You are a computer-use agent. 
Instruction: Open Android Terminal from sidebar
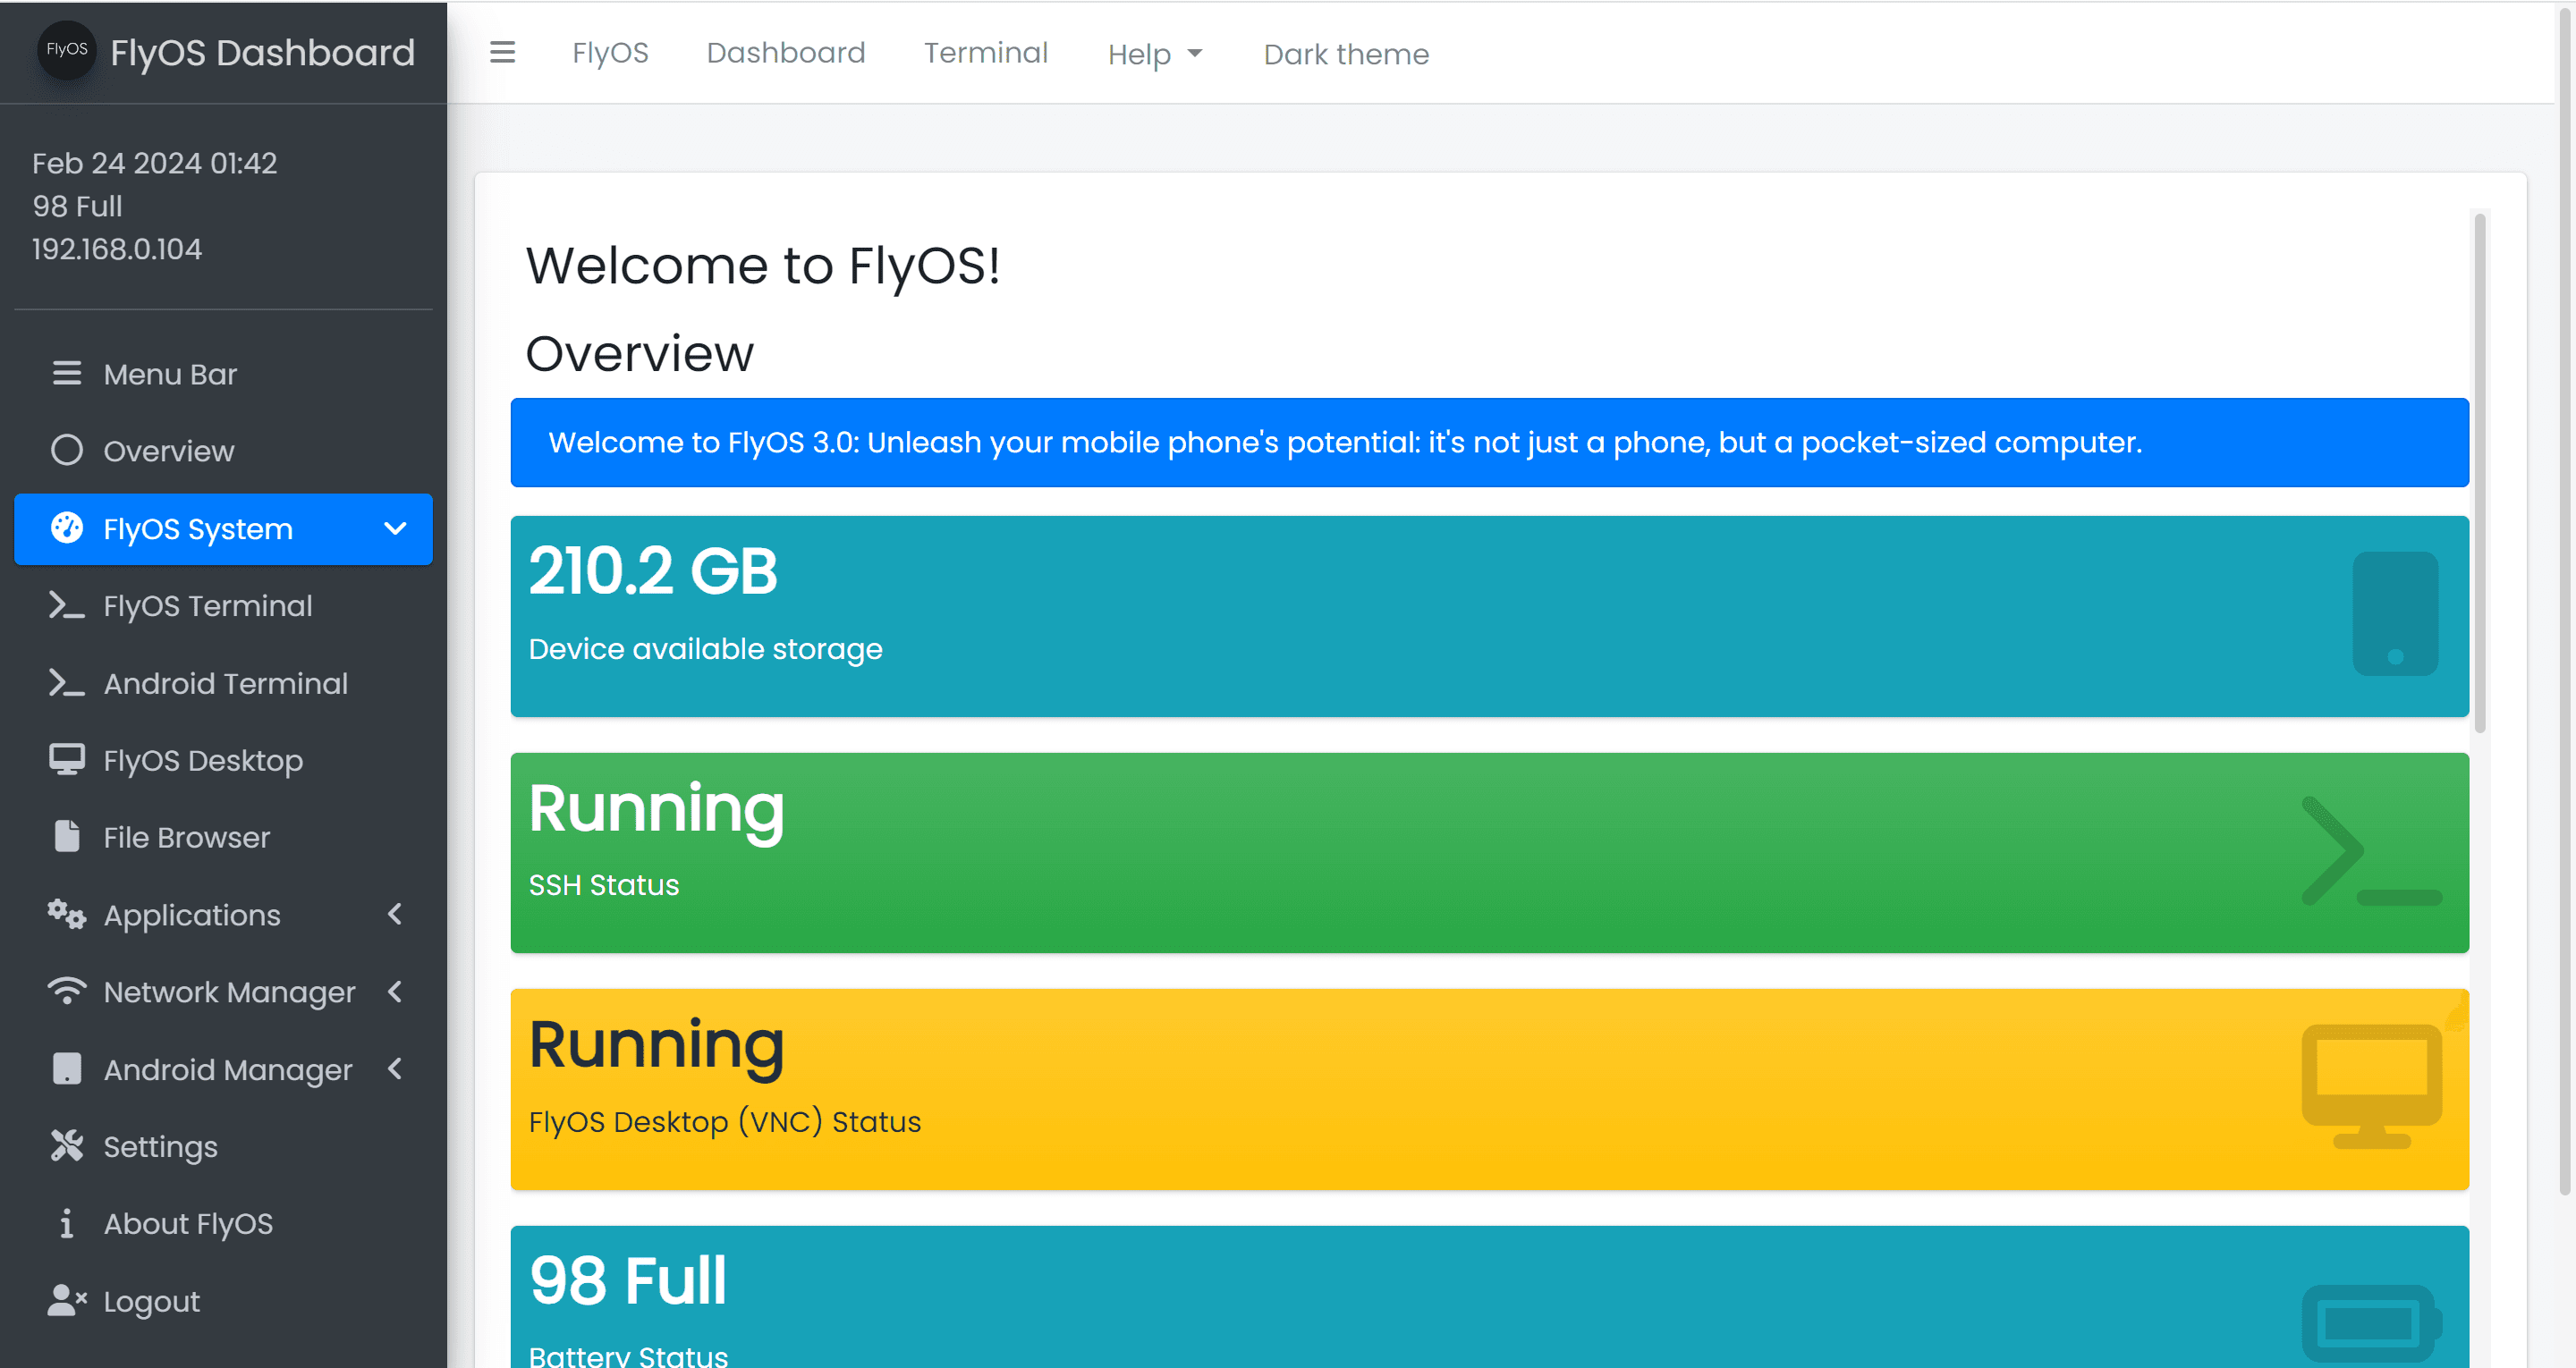223,683
